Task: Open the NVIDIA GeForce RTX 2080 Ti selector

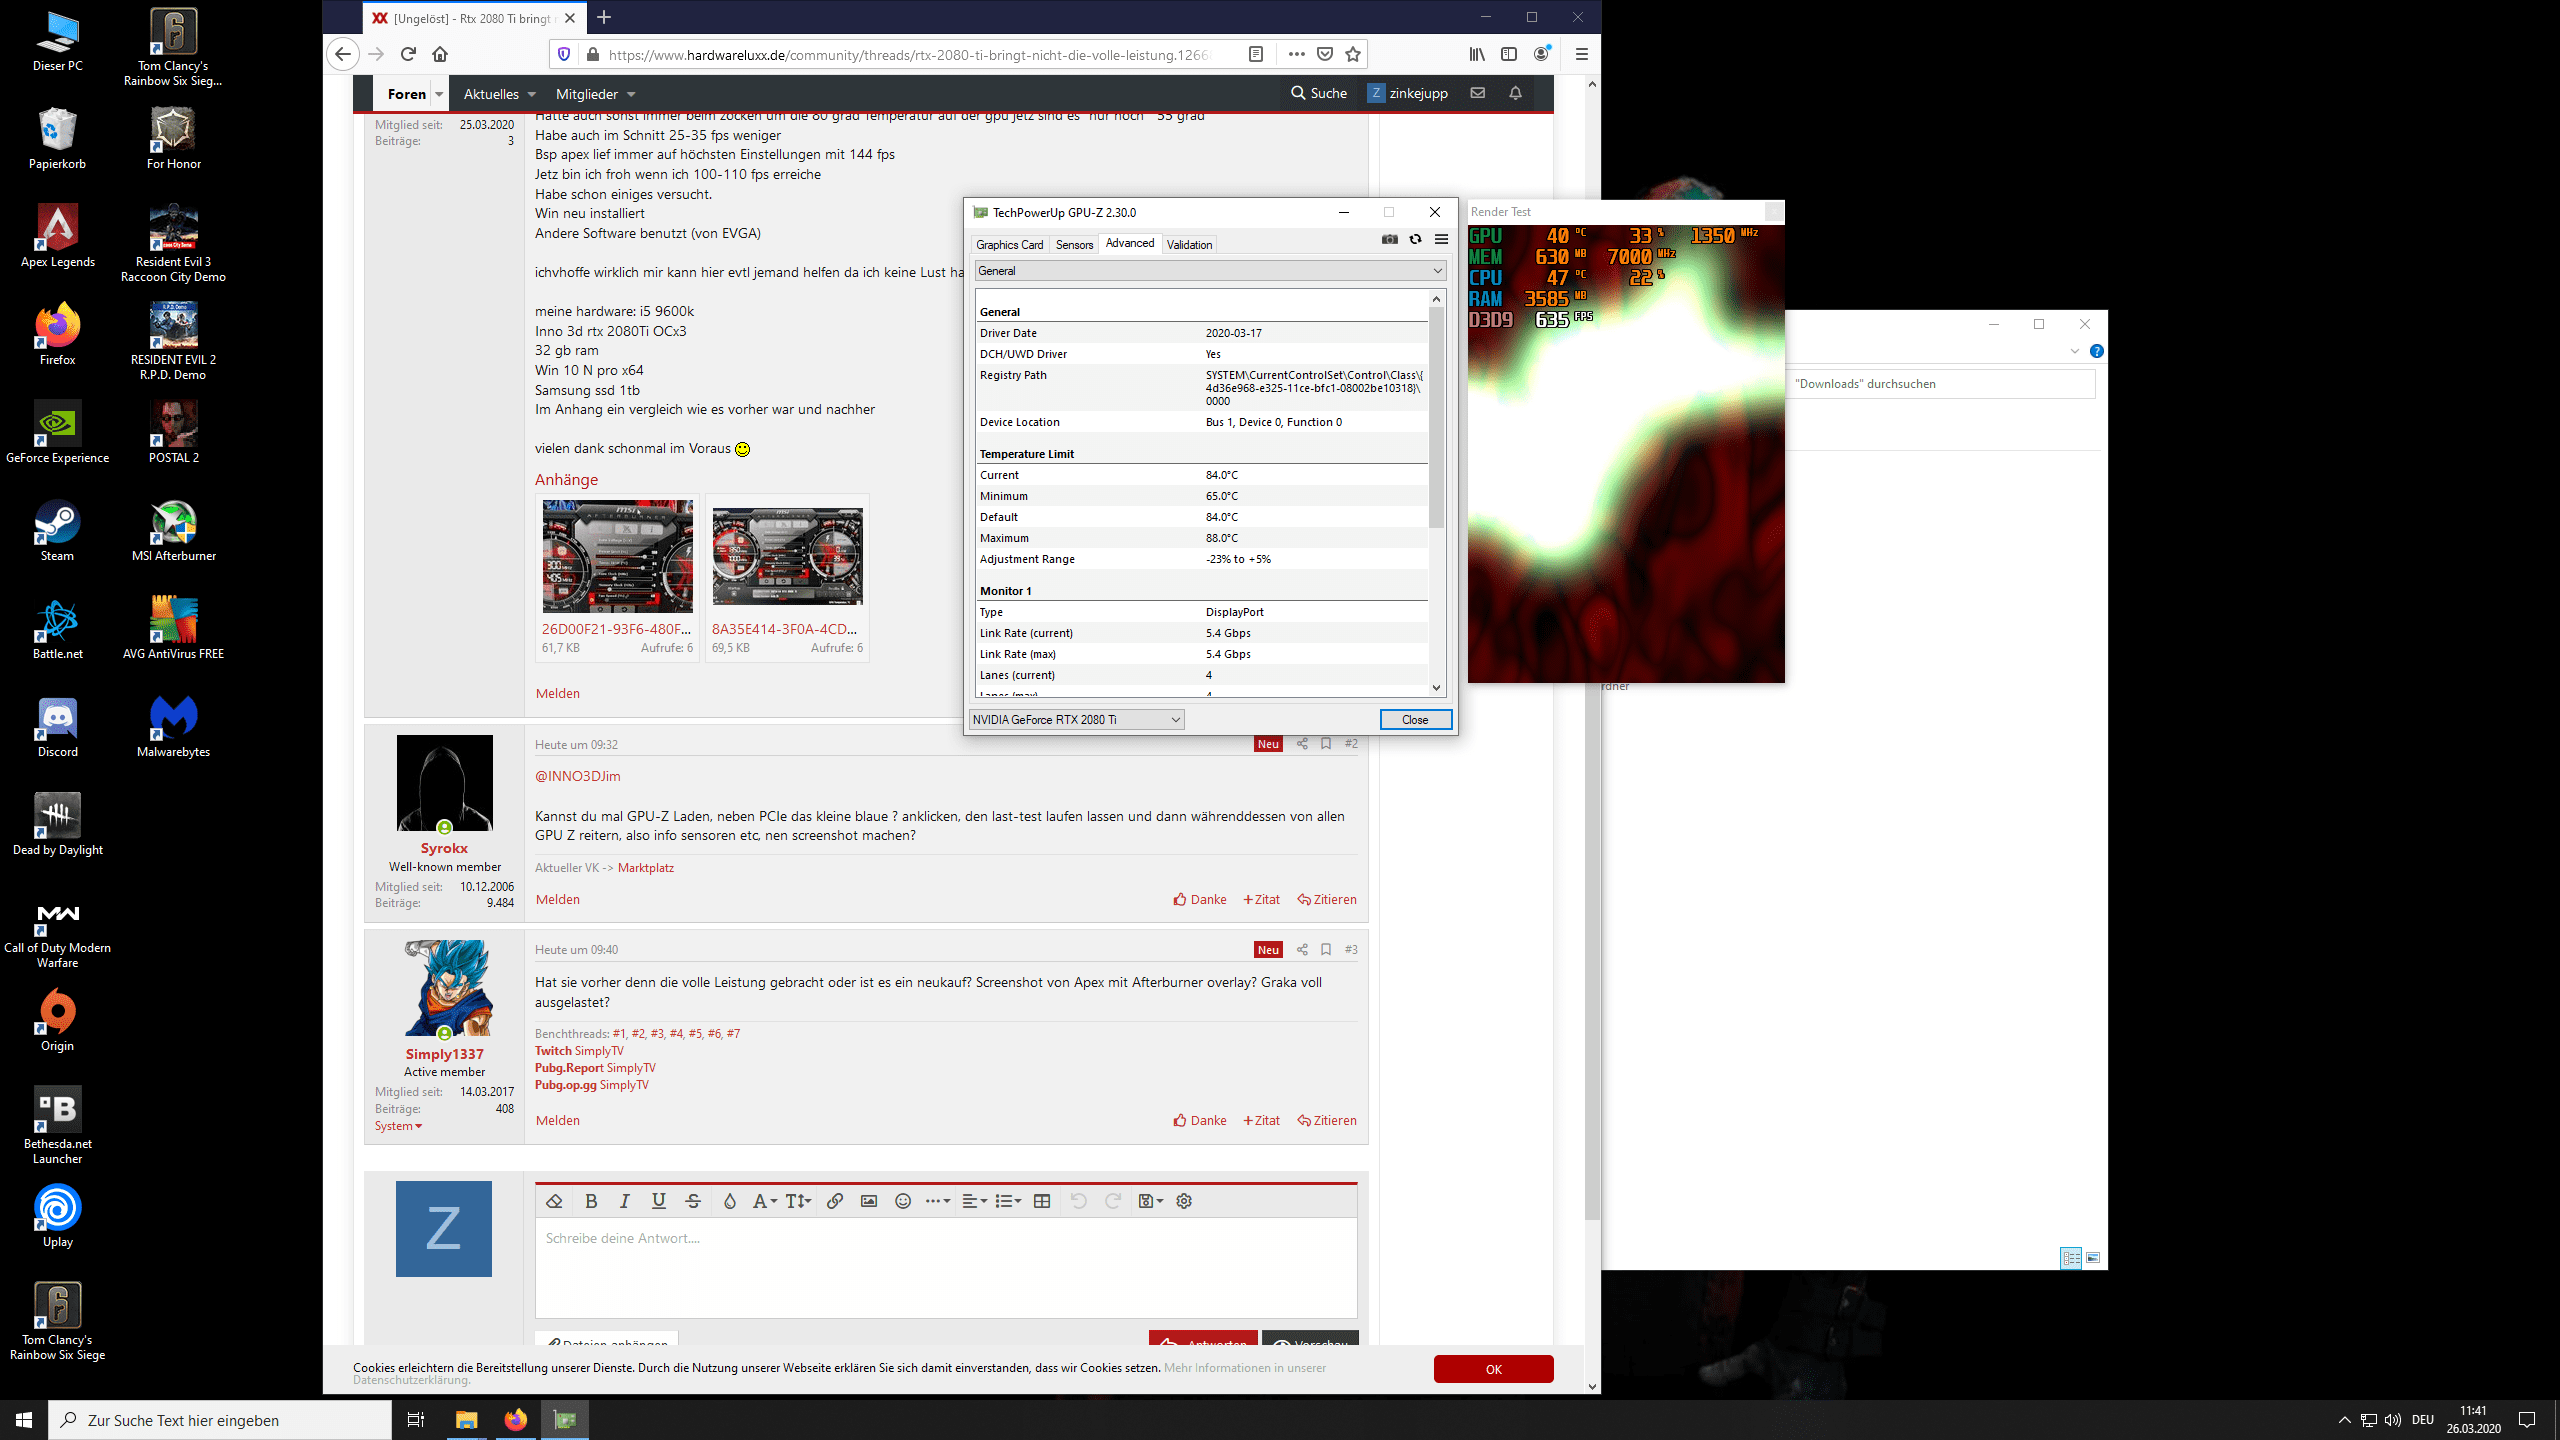Action: 1077,719
